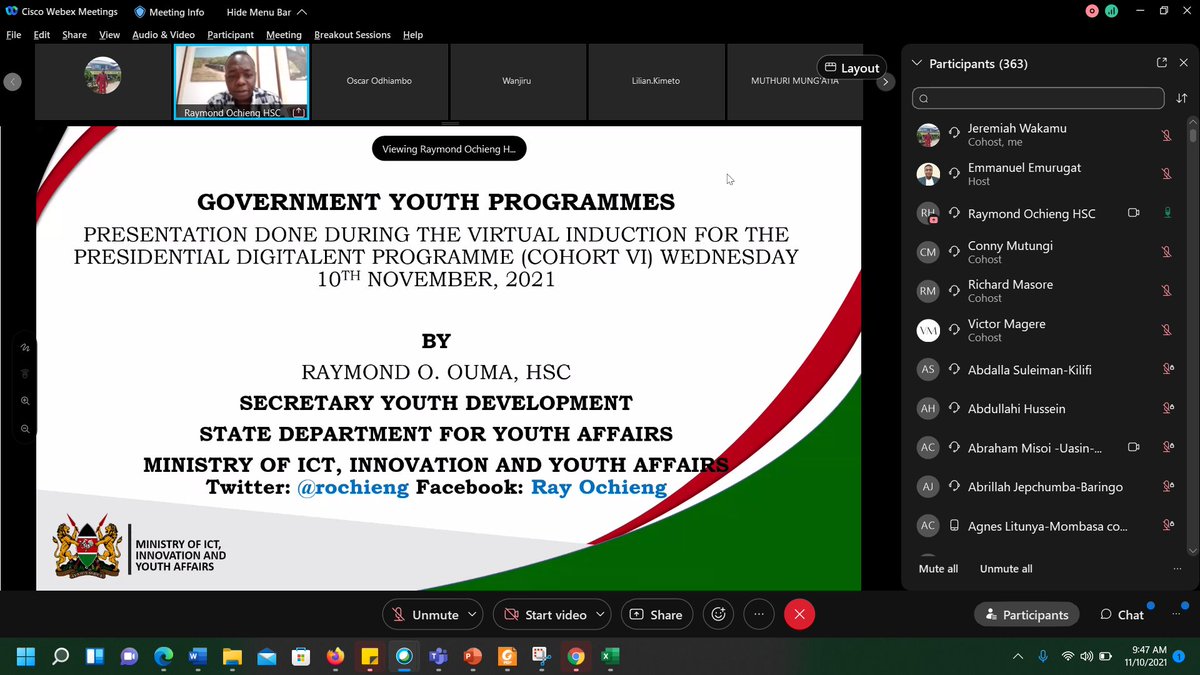Open reactions emoji button in meeting controls
The width and height of the screenshot is (1200, 675).
pos(716,614)
